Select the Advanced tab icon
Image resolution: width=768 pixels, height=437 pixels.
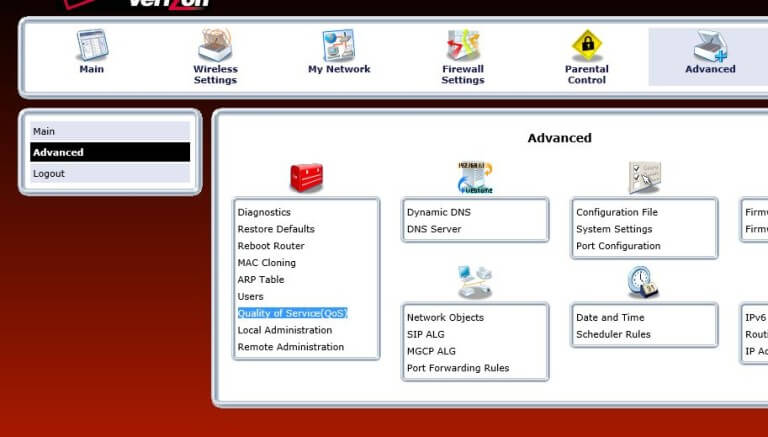click(710, 45)
